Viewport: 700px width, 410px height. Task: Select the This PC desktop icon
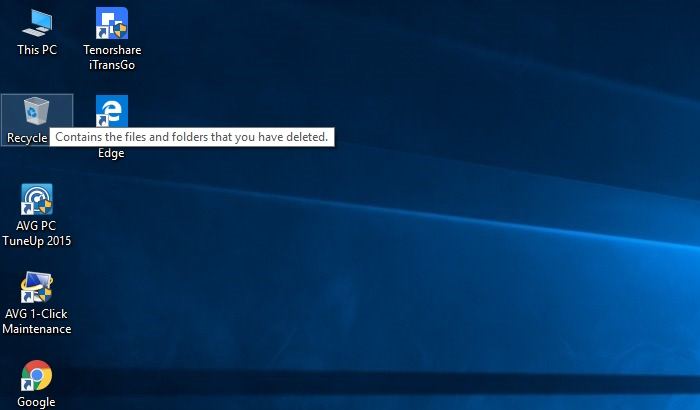(x=37, y=23)
